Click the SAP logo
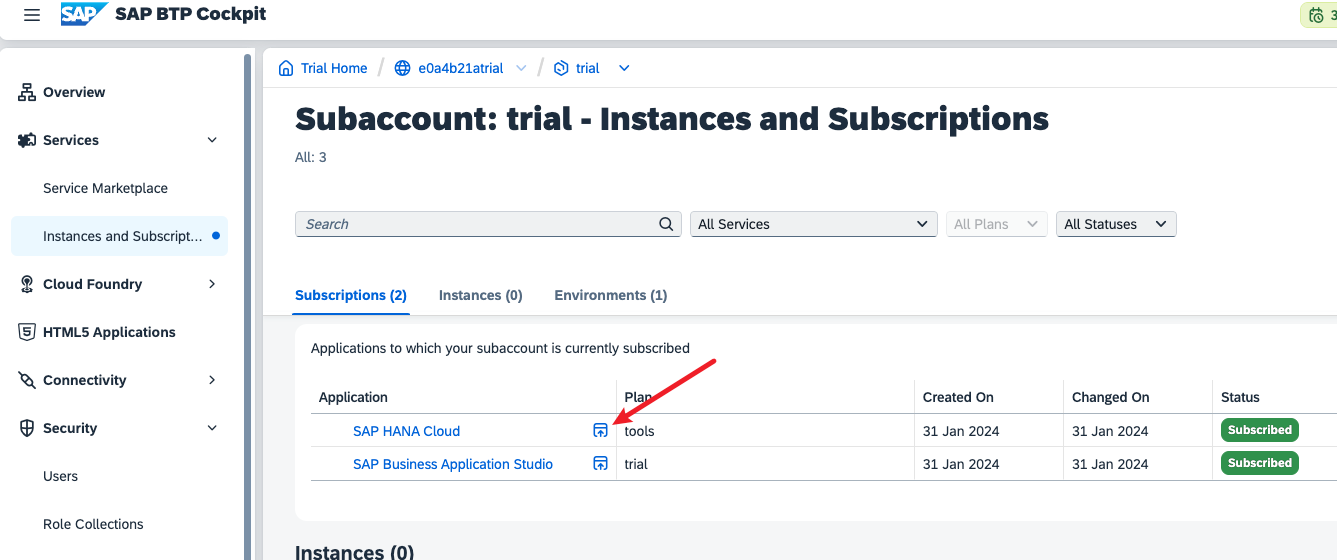Viewport: 1337px width, 560px height. (83, 15)
